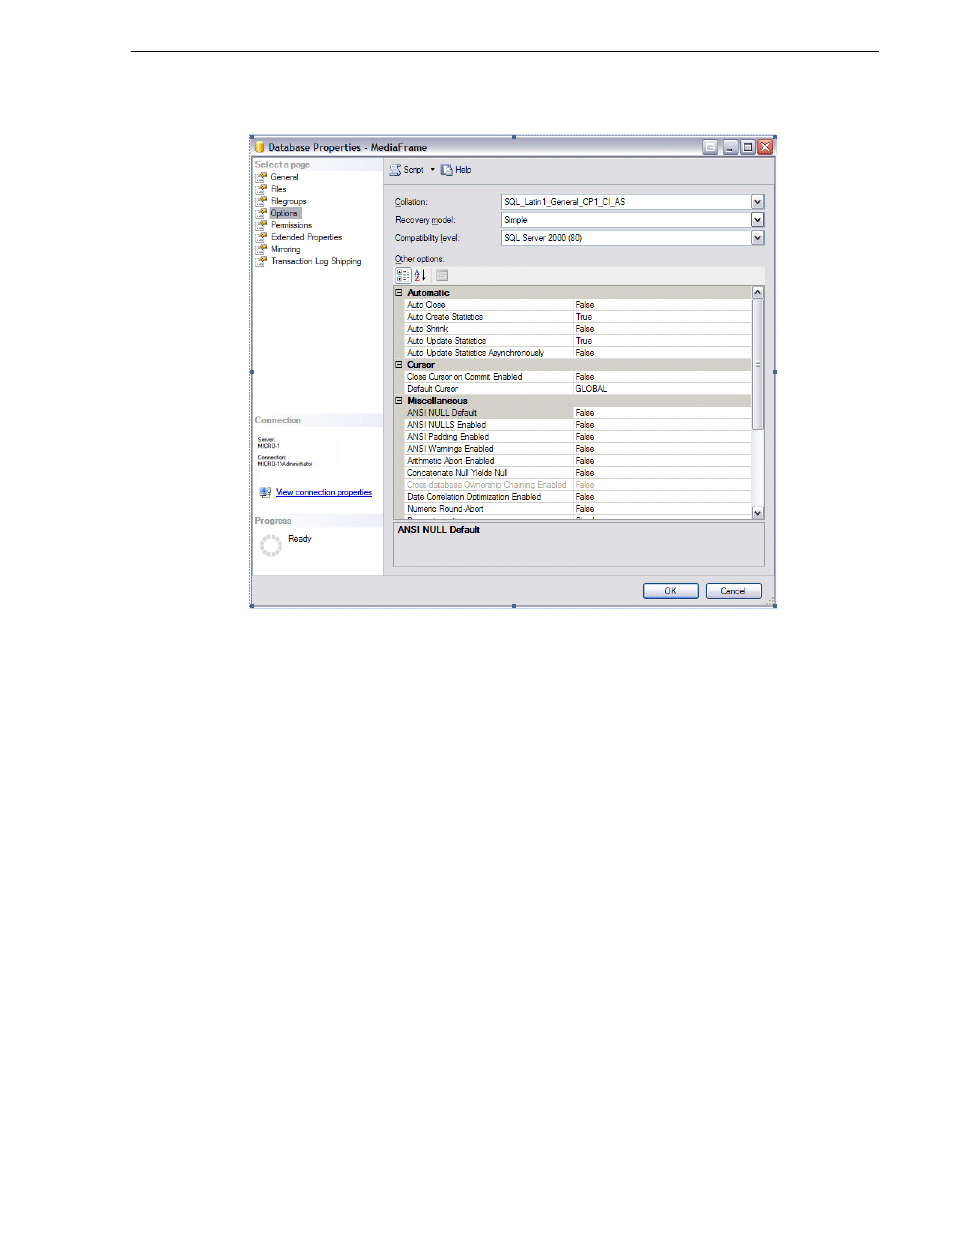Open the Recovery model dropdown

tap(757, 220)
